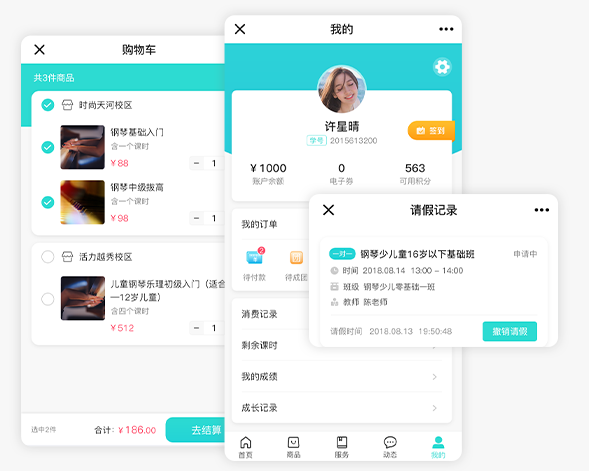Viewport: 589px width, 471px height.
Task: Click the store icon beside 时尚天河校区
Action: click(x=67, y=105)
